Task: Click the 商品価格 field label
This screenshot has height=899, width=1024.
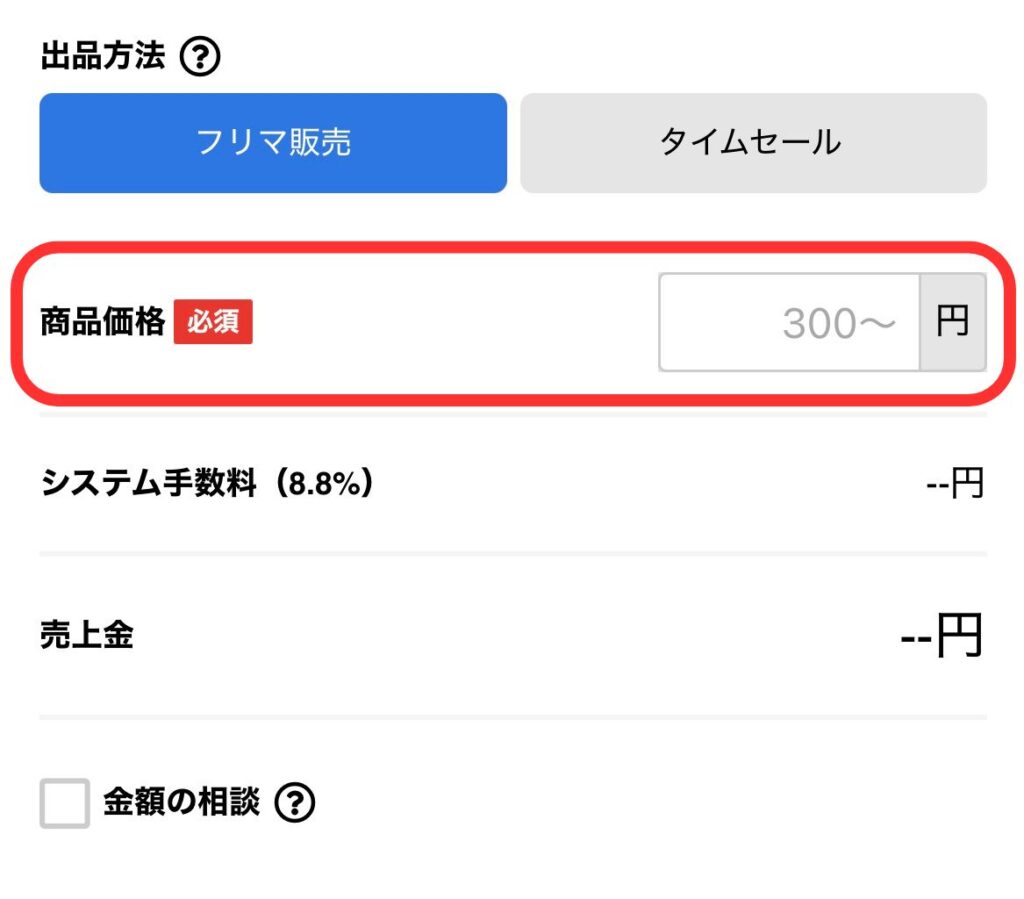Action: [102, 323]
